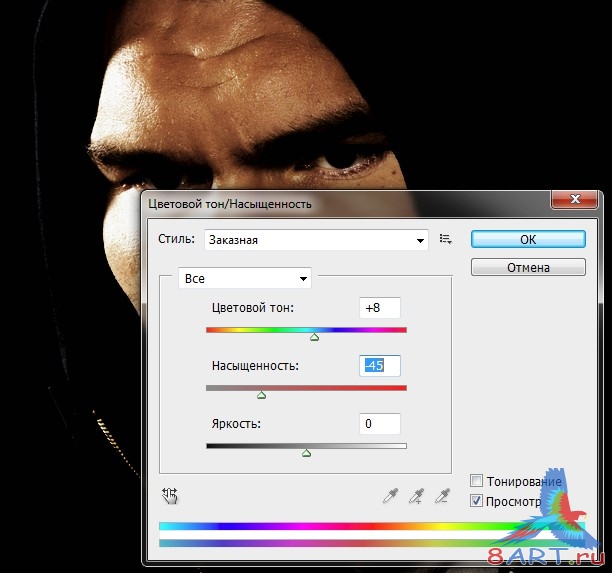Viewport: 612px width, 573px height.
Task: Click the Яркость value field
Action: 380,424
